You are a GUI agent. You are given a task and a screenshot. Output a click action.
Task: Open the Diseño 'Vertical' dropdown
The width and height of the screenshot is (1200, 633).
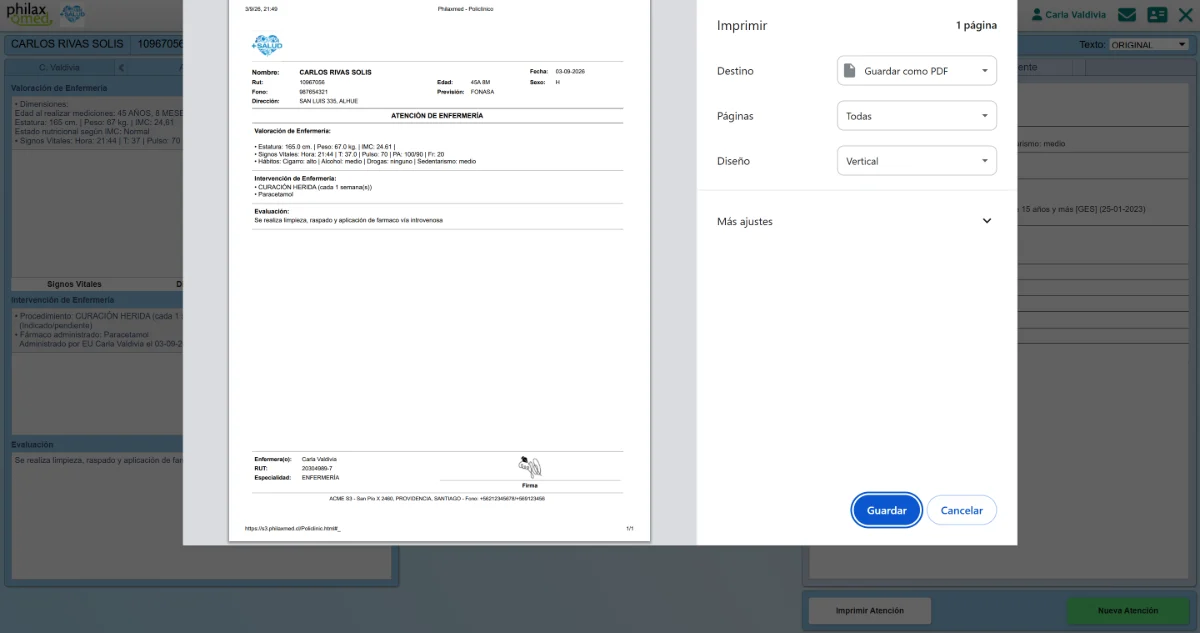pos(916,161)
